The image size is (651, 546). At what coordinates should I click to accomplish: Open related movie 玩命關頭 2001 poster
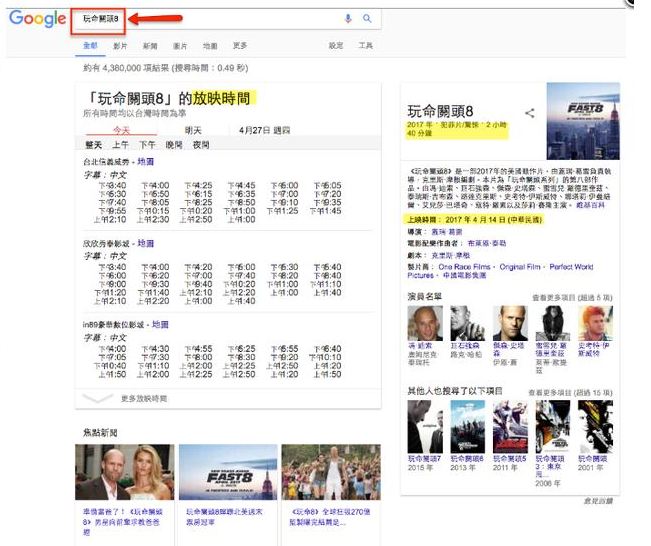595,427
